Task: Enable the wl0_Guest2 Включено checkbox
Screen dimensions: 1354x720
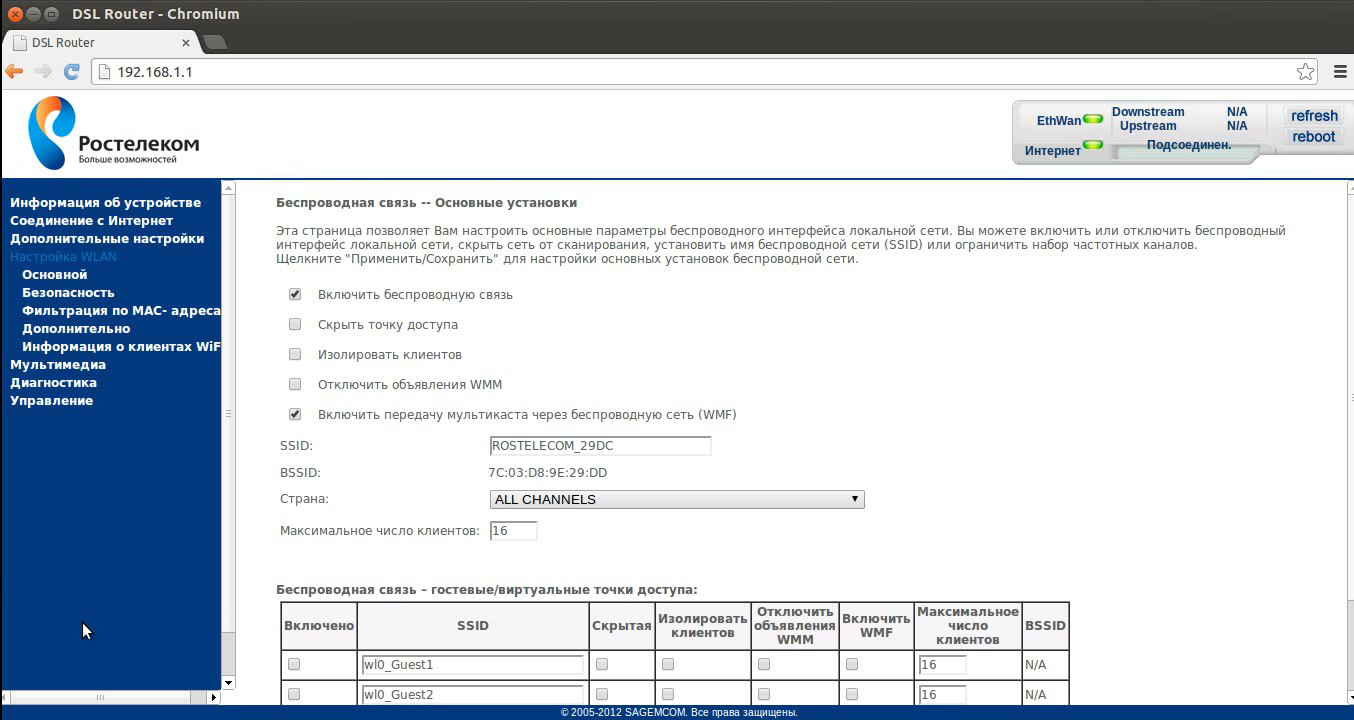Action: click(294, 694)
